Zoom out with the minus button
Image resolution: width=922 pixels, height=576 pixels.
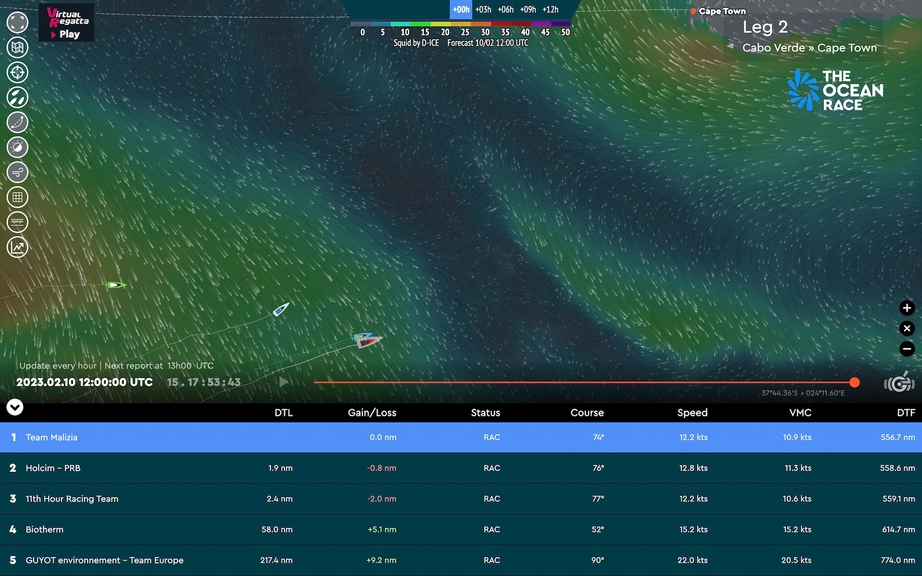tap(907, 349)
